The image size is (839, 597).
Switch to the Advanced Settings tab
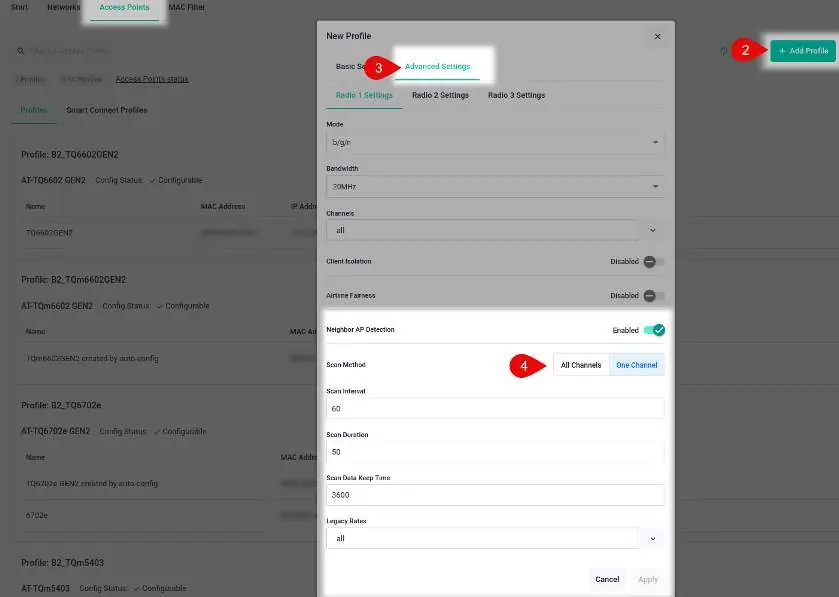pos(437,66)
